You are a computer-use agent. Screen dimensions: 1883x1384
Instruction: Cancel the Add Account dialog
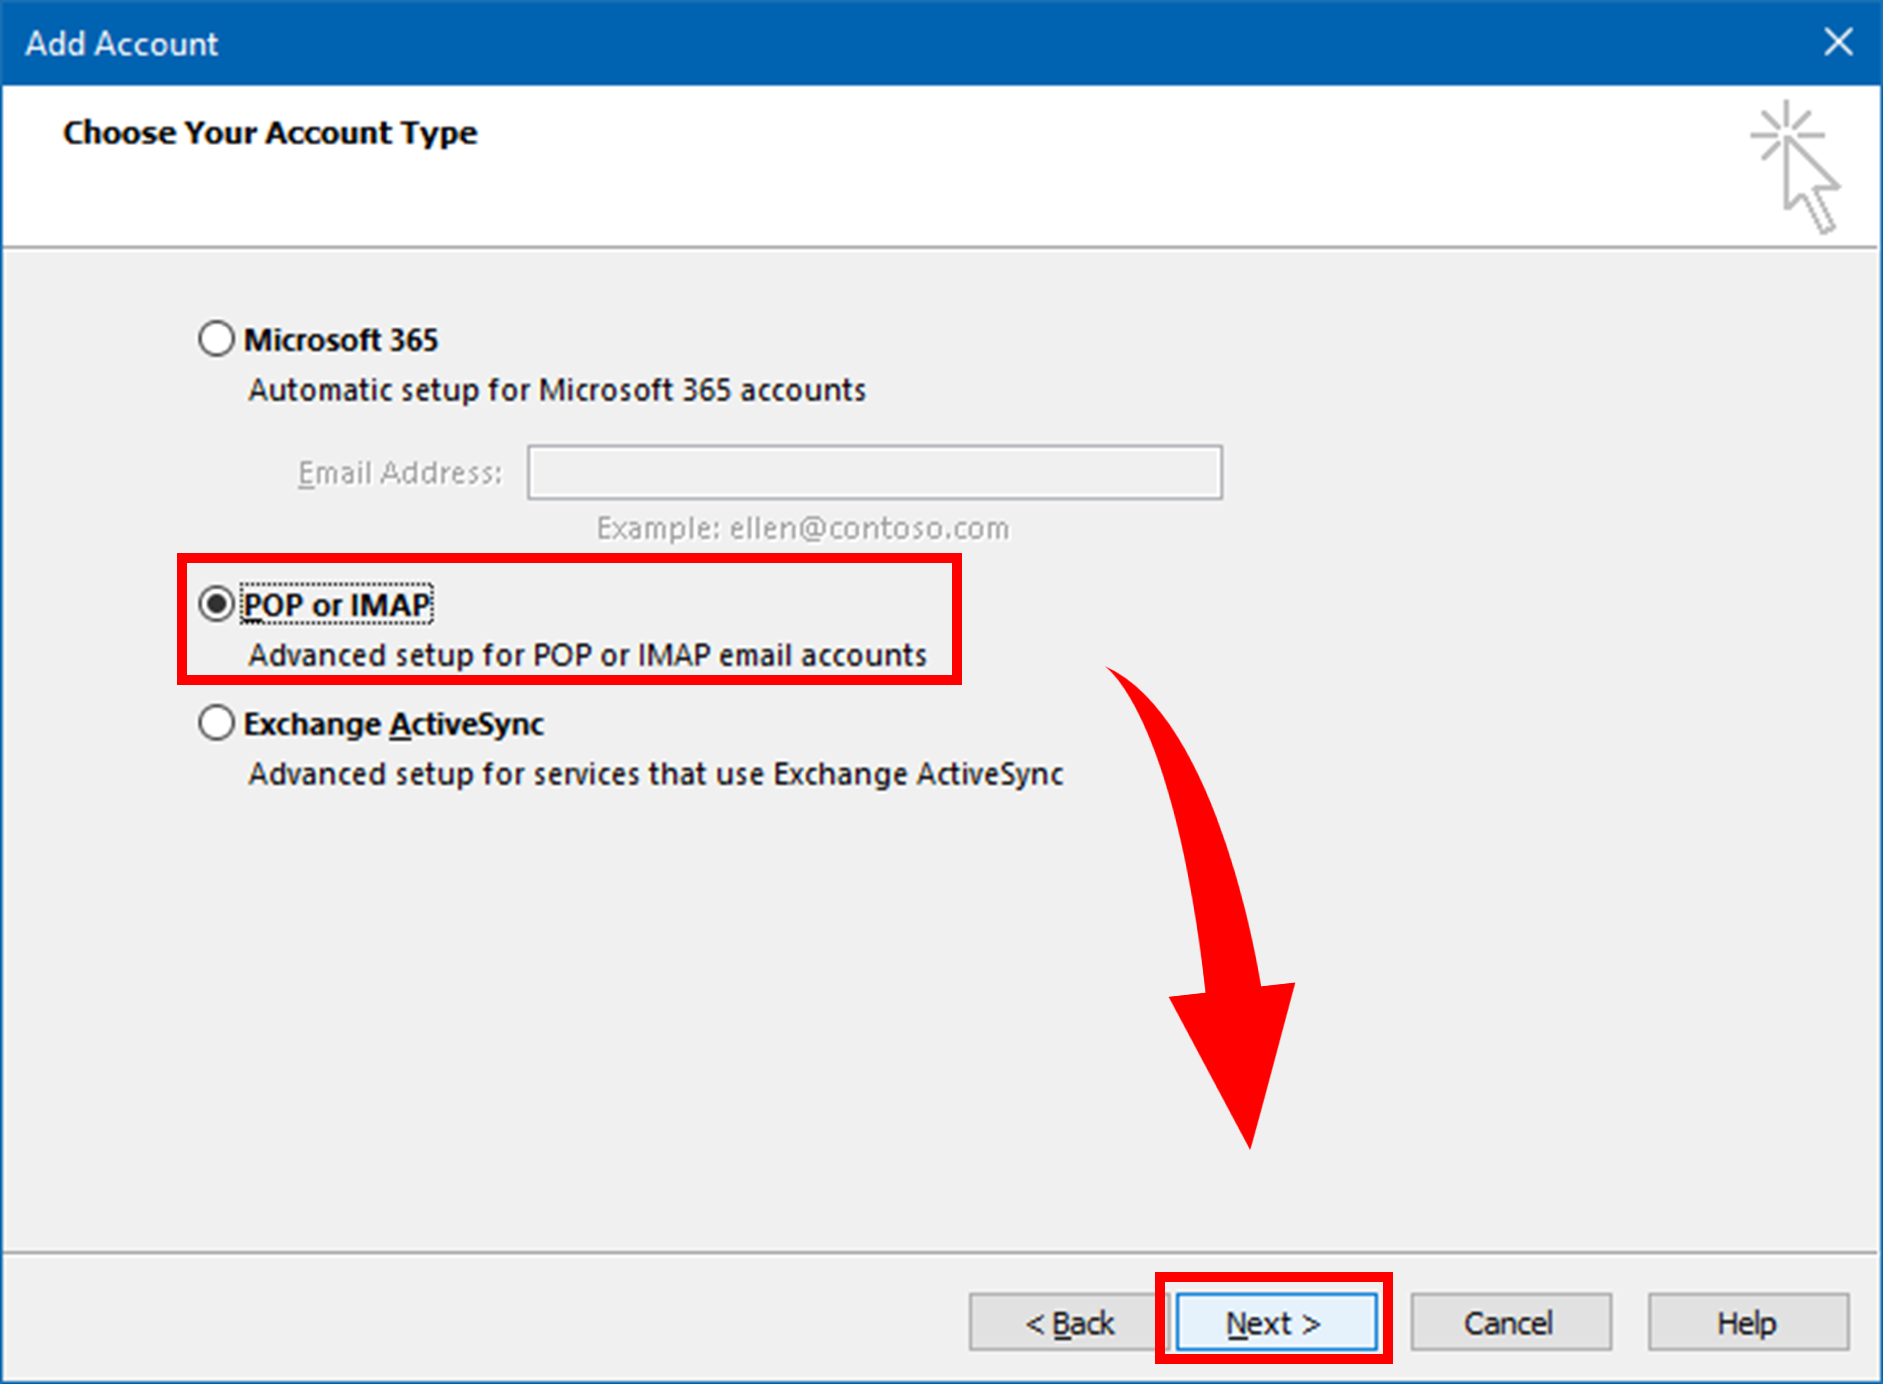tap(1510, 1322)
